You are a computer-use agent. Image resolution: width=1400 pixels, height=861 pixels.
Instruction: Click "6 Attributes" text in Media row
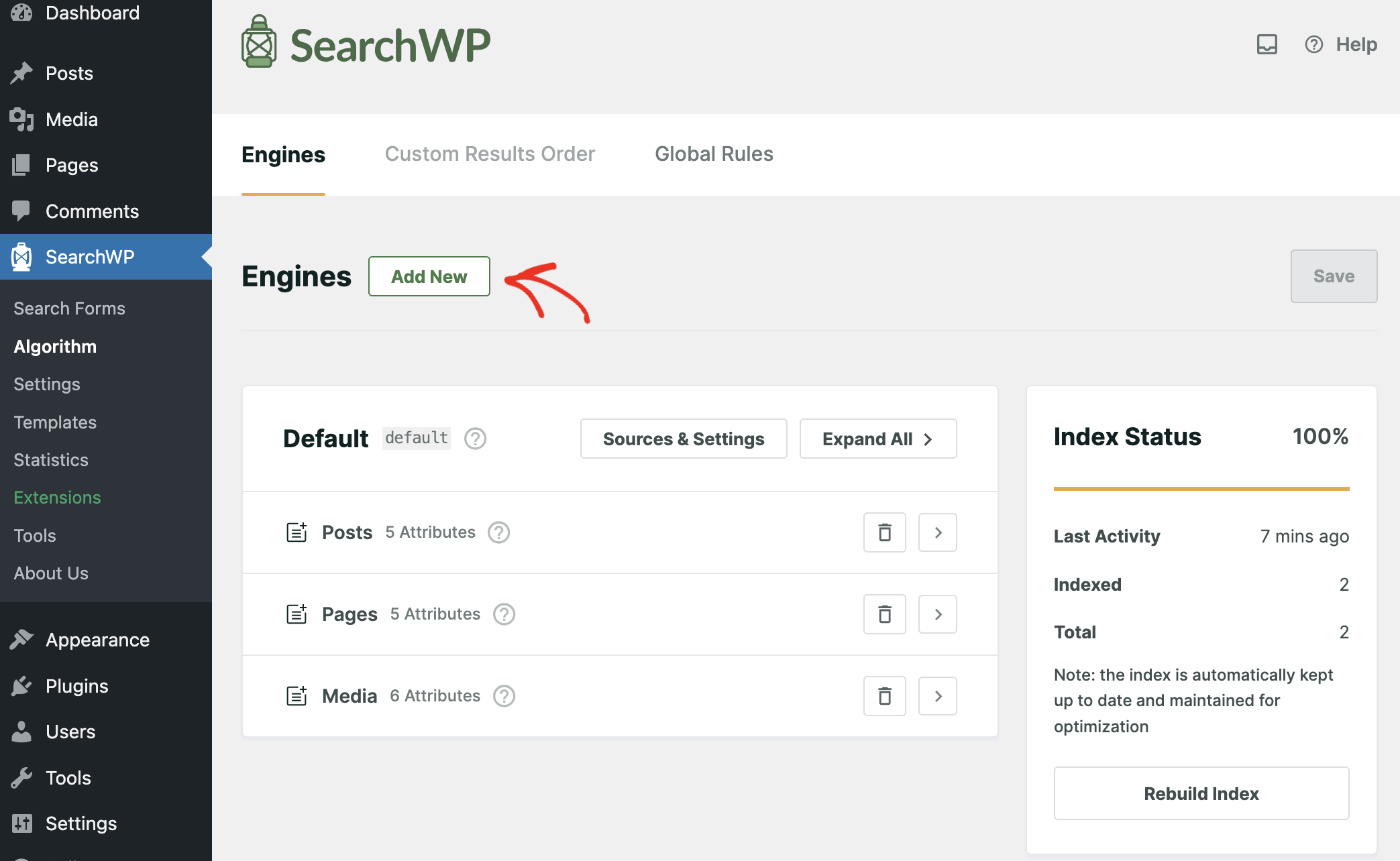435,696
